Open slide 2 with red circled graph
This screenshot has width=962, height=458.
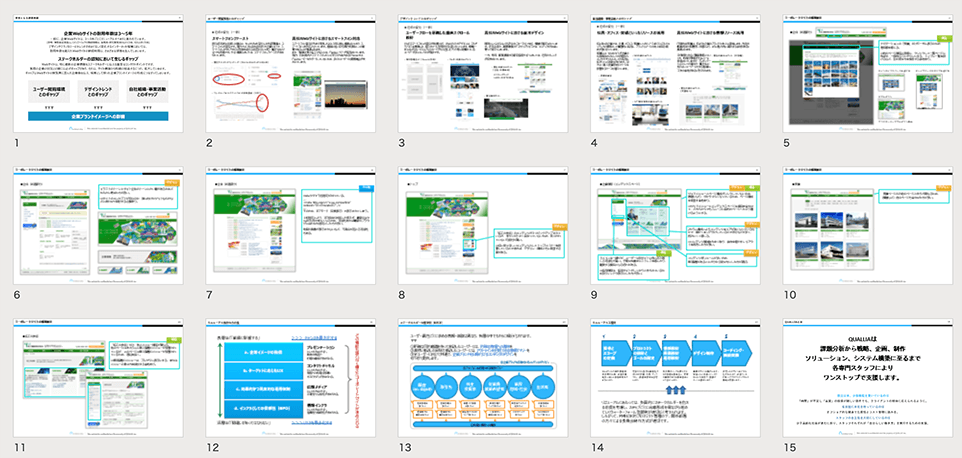coord(289,69)
